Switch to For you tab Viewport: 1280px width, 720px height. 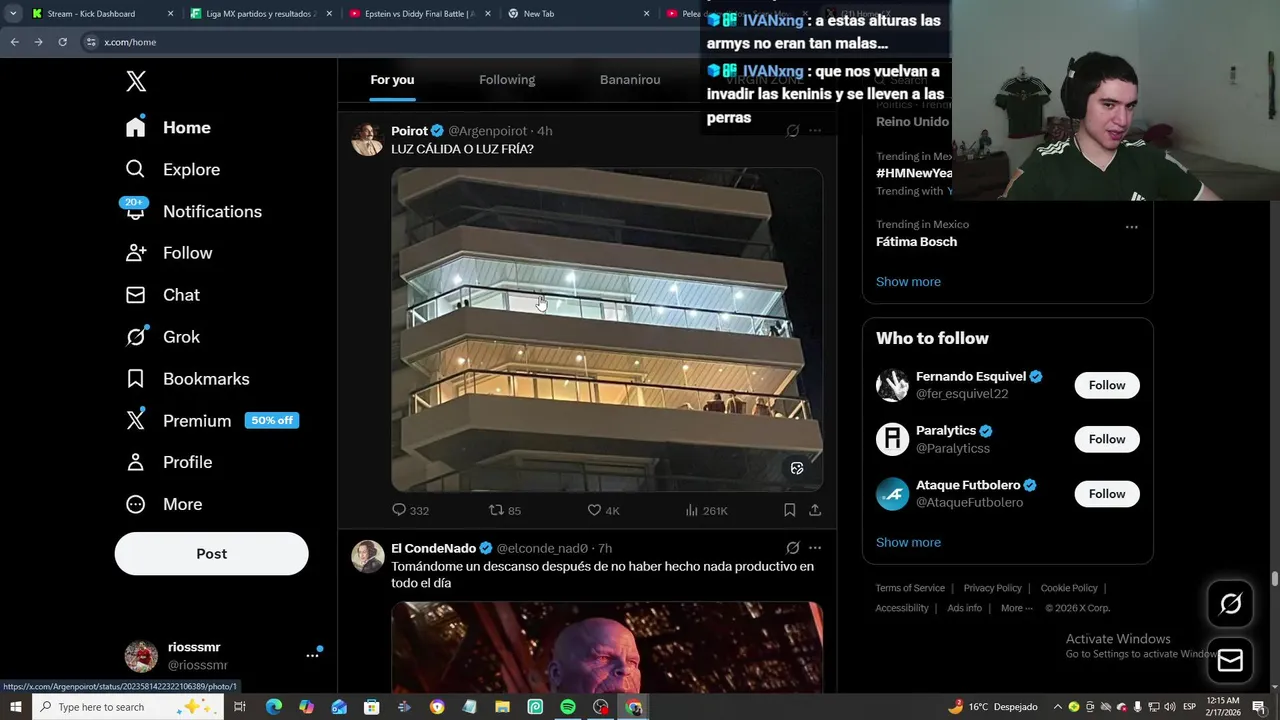tap(392, 80)
